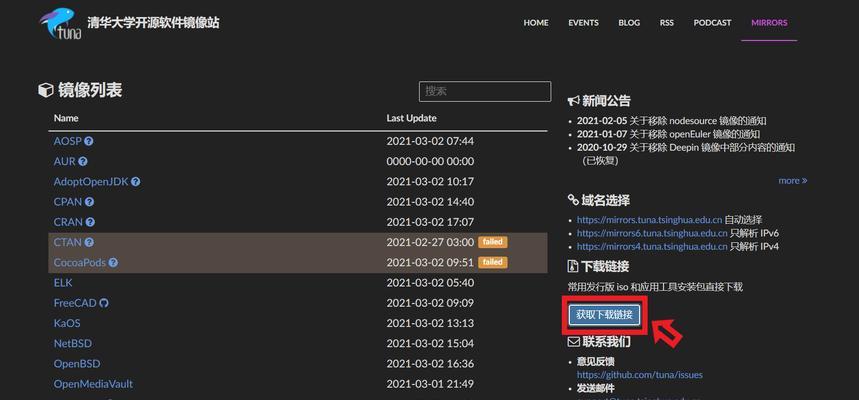The height and width of the screenshot is (400, 859).
Task: Open the CTAN mirror link
Action: [67, 242]
